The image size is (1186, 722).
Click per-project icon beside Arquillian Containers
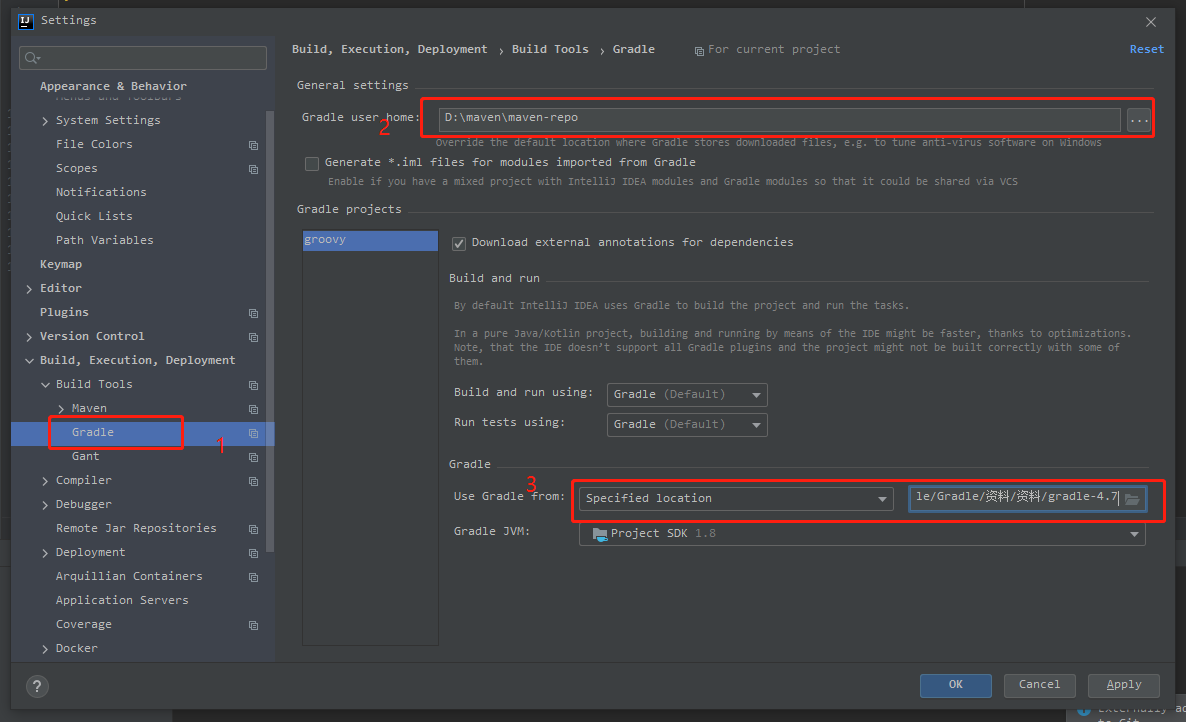click(x=253, y=578)
